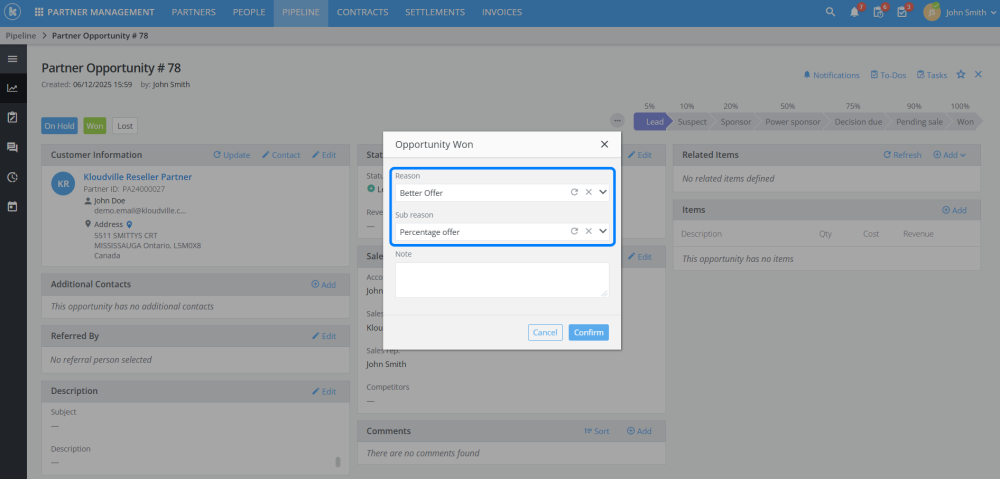Screen dimensions: 1000x479
Task: Expand the Reason dropdown arrow
Action: [603, 192]
